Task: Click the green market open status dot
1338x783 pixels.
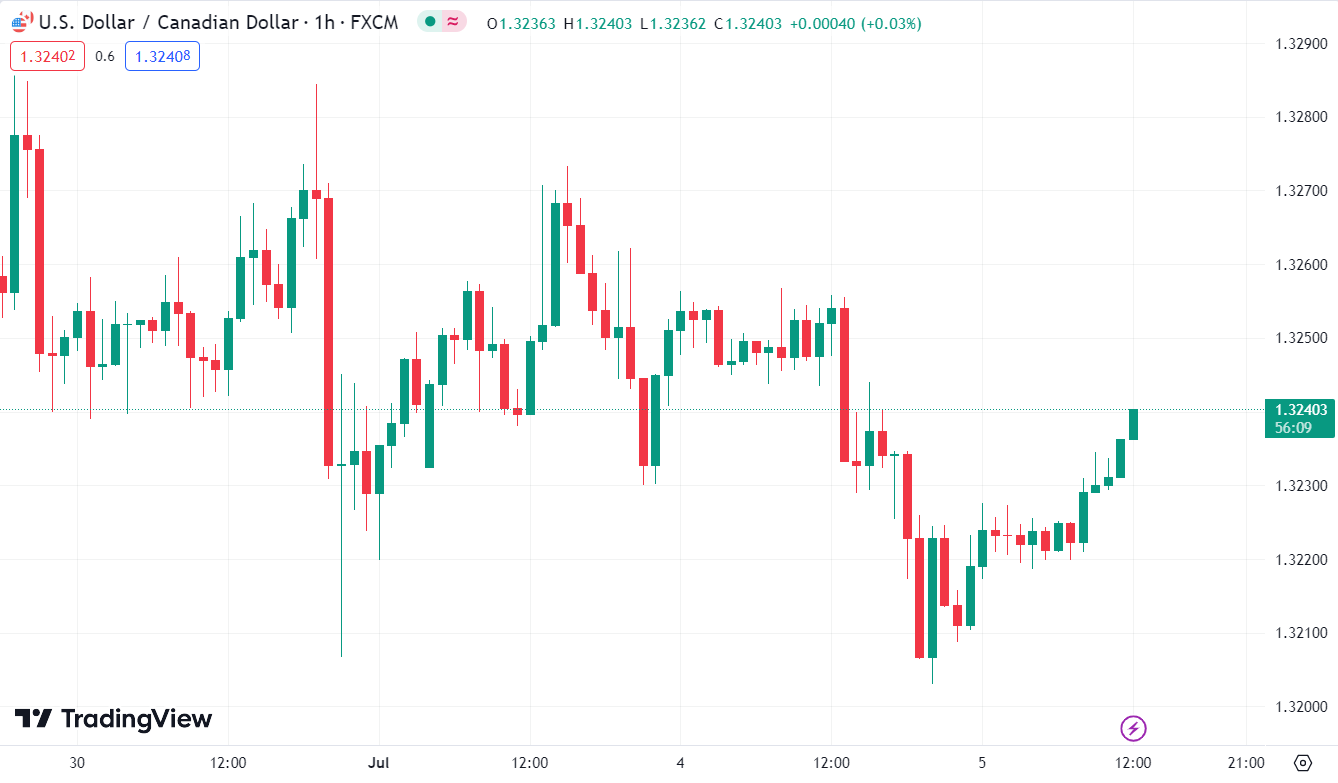Action: [430, 22]
